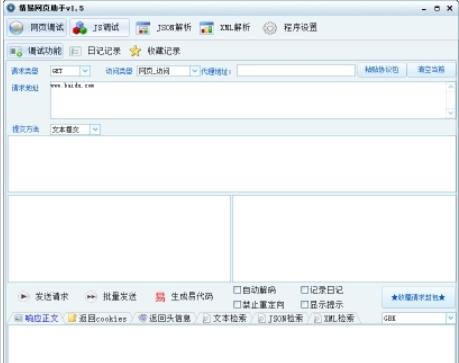Open the 收藏记录 star tab
Viewport: 459px width, 363px height.
click(x=155, y=51)
